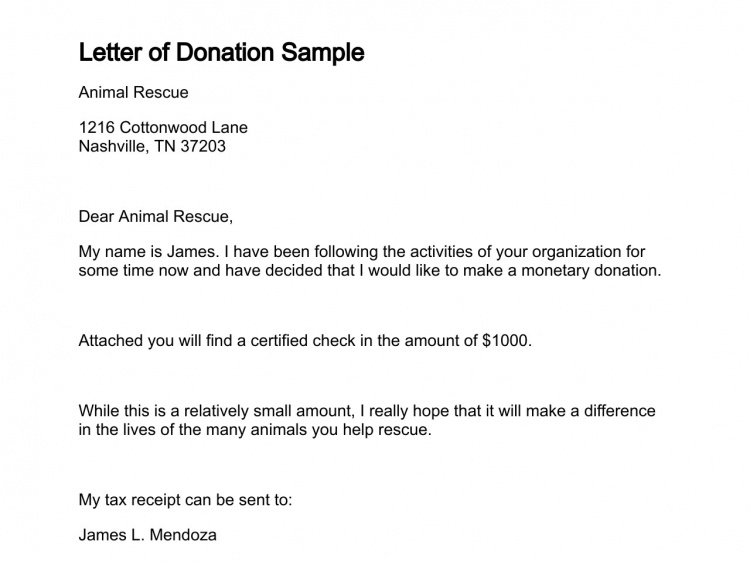Image resolution: width=750 pixels, height=562 pixels.
Task: Click the word 'Sample' in the title
Action: 323,53
